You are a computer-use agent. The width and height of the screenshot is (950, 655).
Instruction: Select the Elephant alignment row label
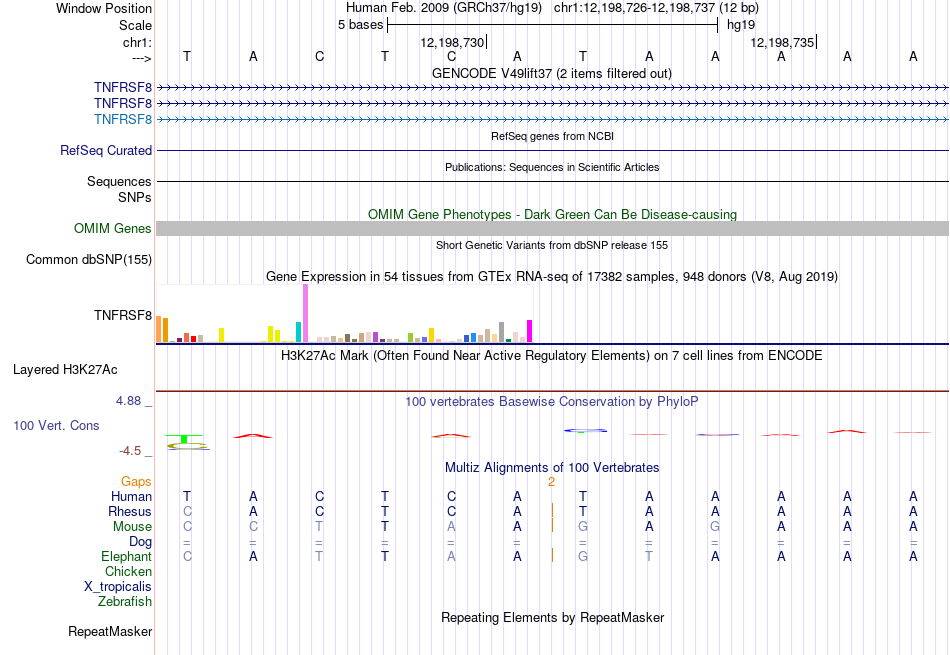coord(127,556)
